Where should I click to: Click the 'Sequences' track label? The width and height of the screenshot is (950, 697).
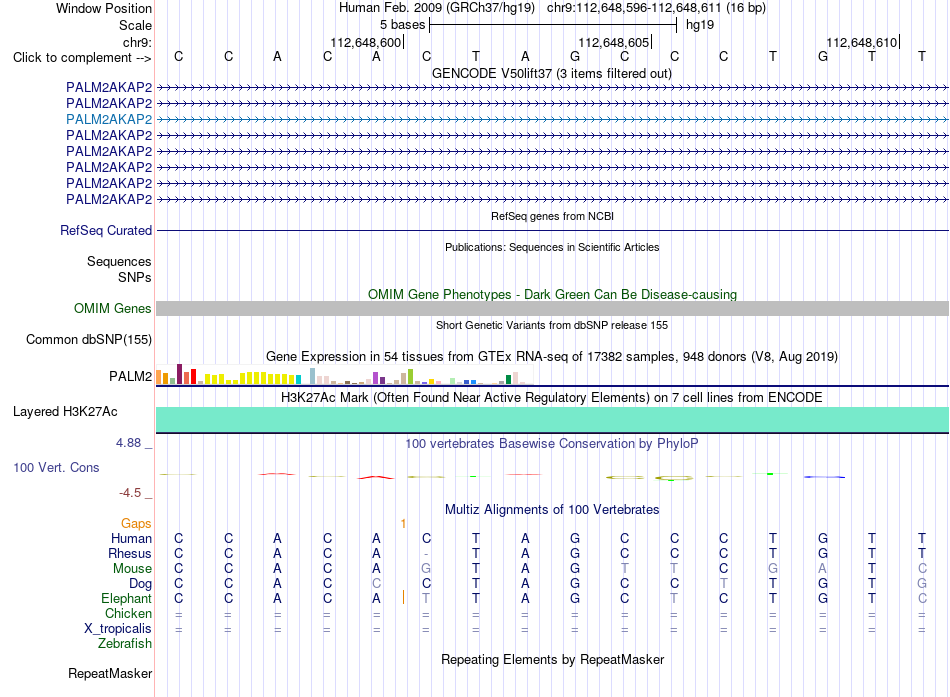tap(119, 261)
